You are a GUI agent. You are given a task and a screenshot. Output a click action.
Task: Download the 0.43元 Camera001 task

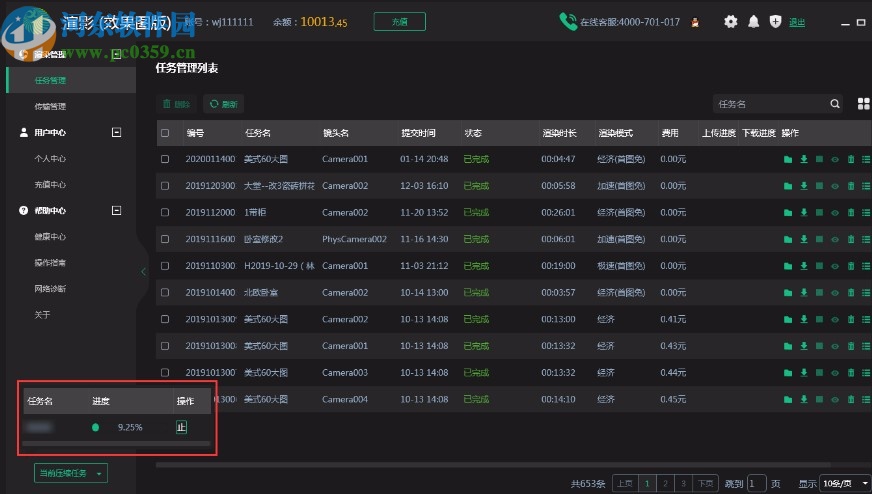804,346
